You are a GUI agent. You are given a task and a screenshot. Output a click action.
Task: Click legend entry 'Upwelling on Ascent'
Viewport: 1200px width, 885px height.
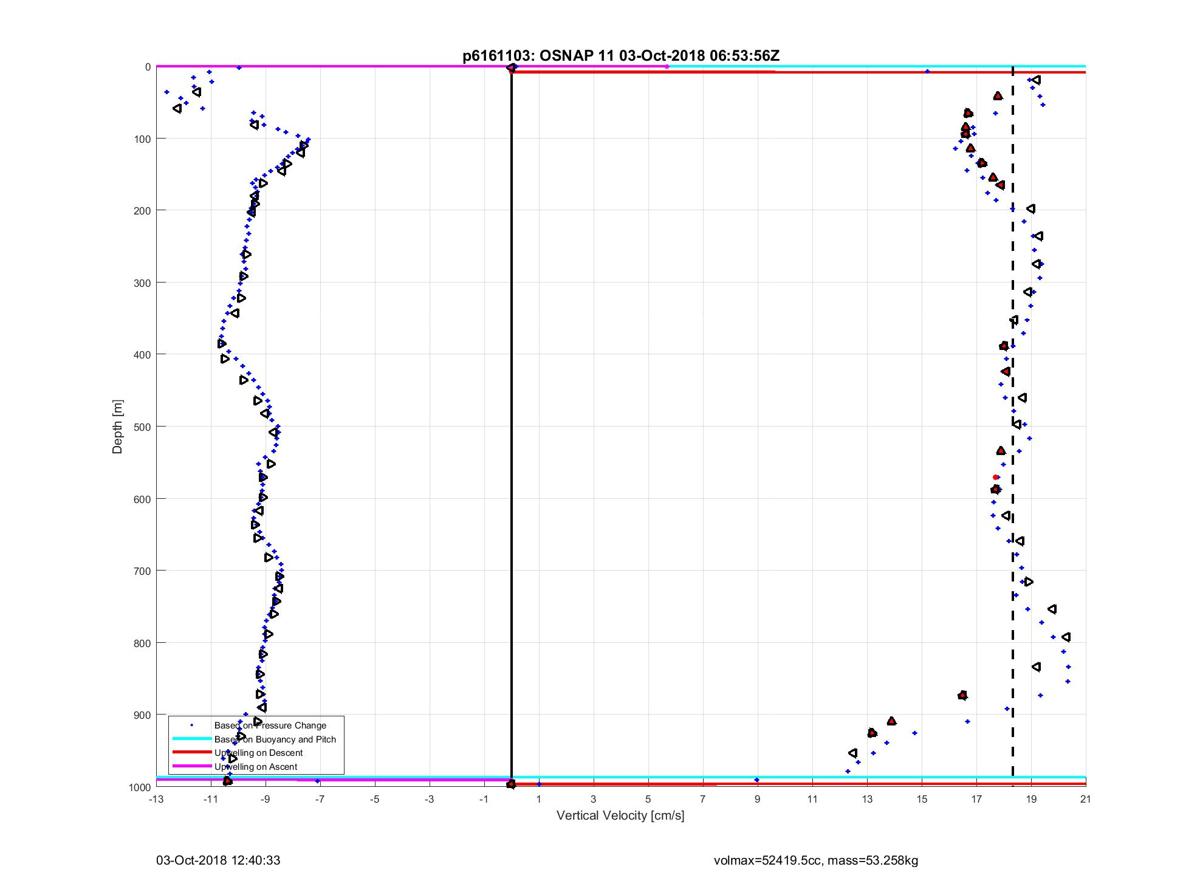255,767
